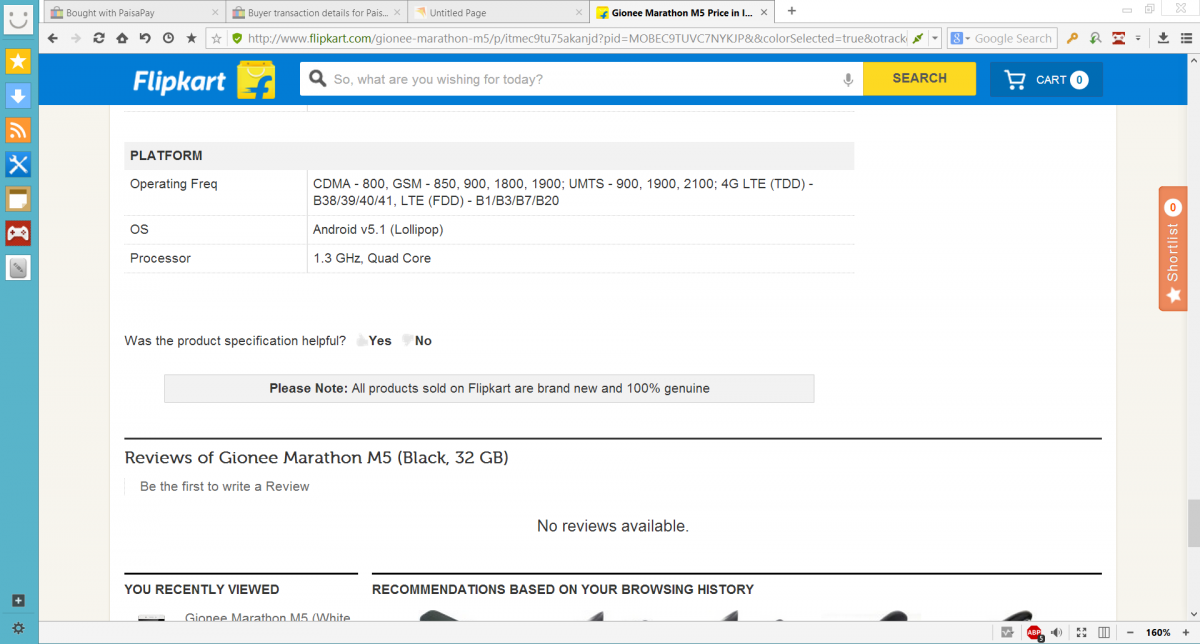Image resolution: width=1200 pixels, height=644 pixels.
Task: Open a new tab with plus
Action: (x=792, y=11)
